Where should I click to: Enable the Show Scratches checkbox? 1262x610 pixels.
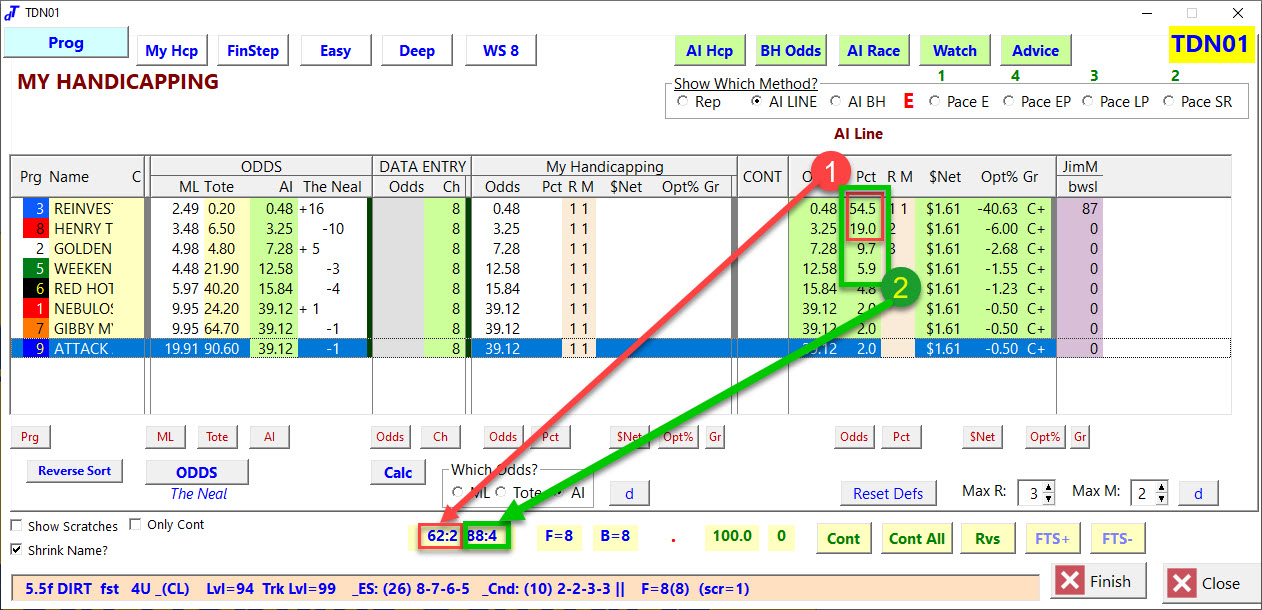[x=17, y=526]
